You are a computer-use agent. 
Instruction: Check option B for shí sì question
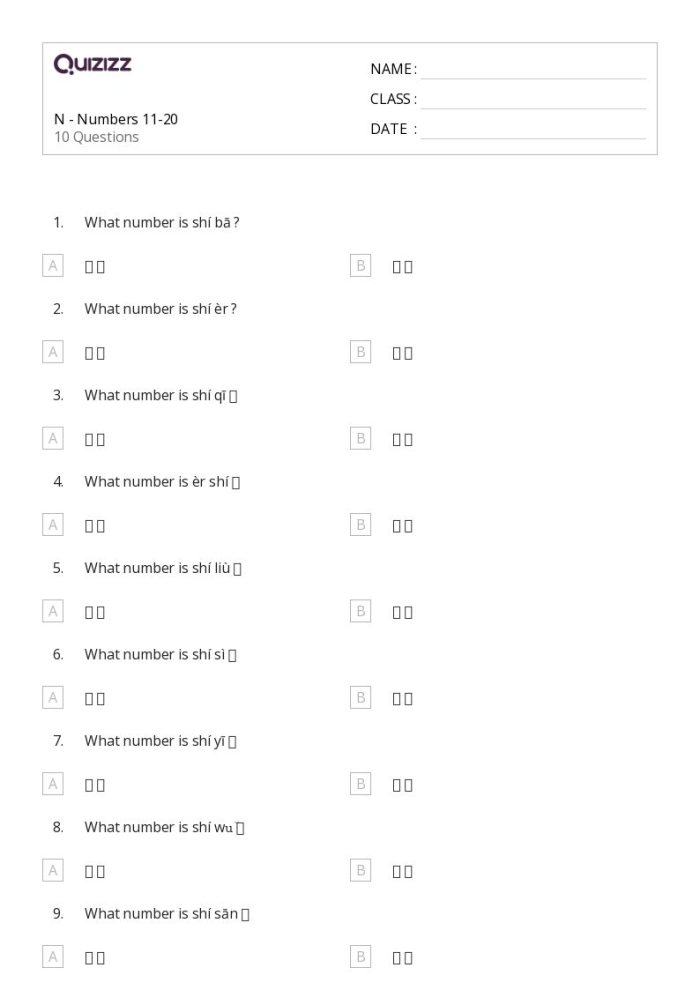(x=361, y=698)
